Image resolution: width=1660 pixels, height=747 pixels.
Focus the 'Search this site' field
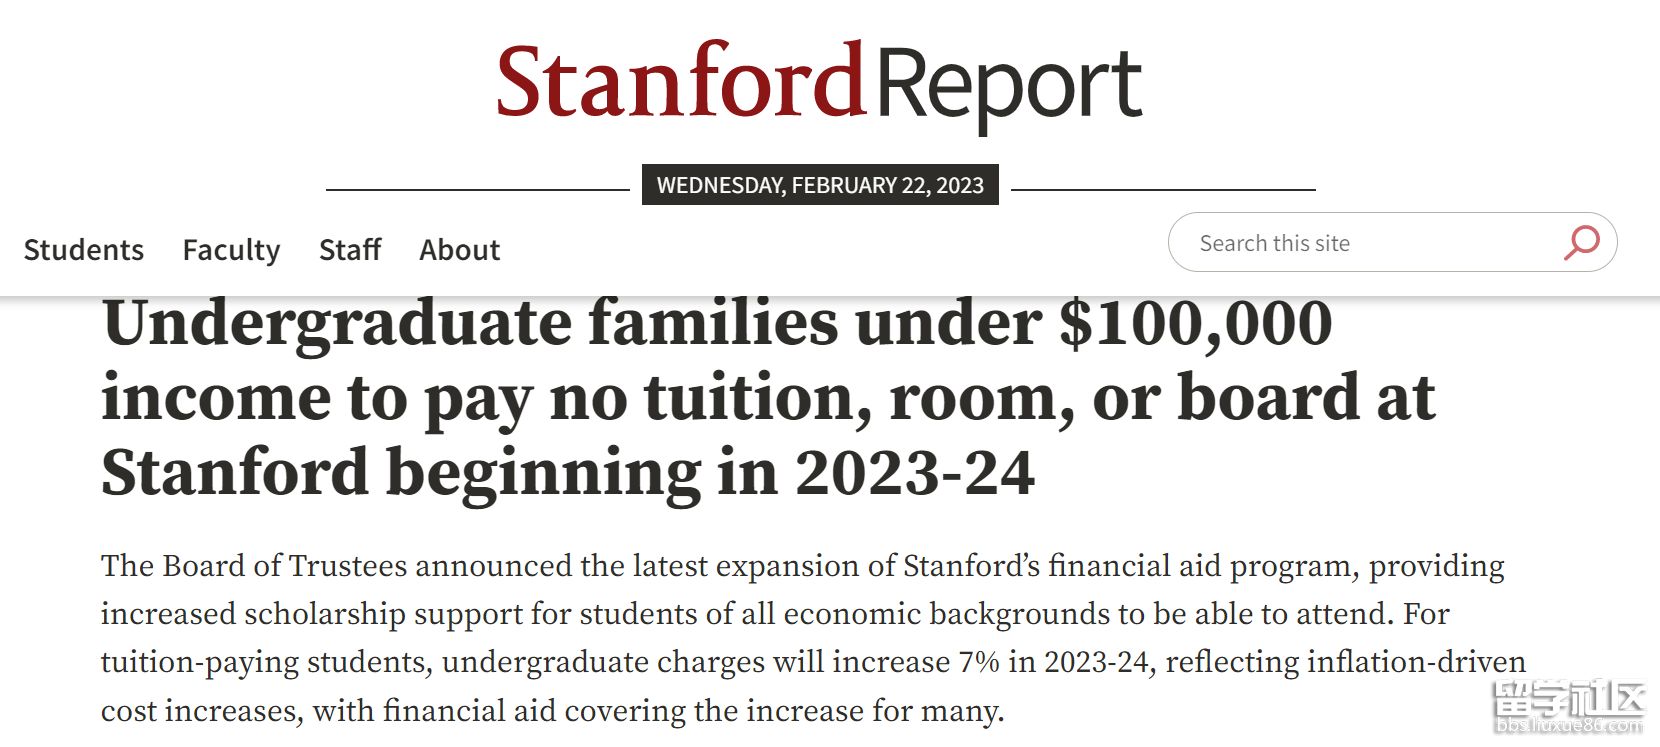tap(1392, 242)
